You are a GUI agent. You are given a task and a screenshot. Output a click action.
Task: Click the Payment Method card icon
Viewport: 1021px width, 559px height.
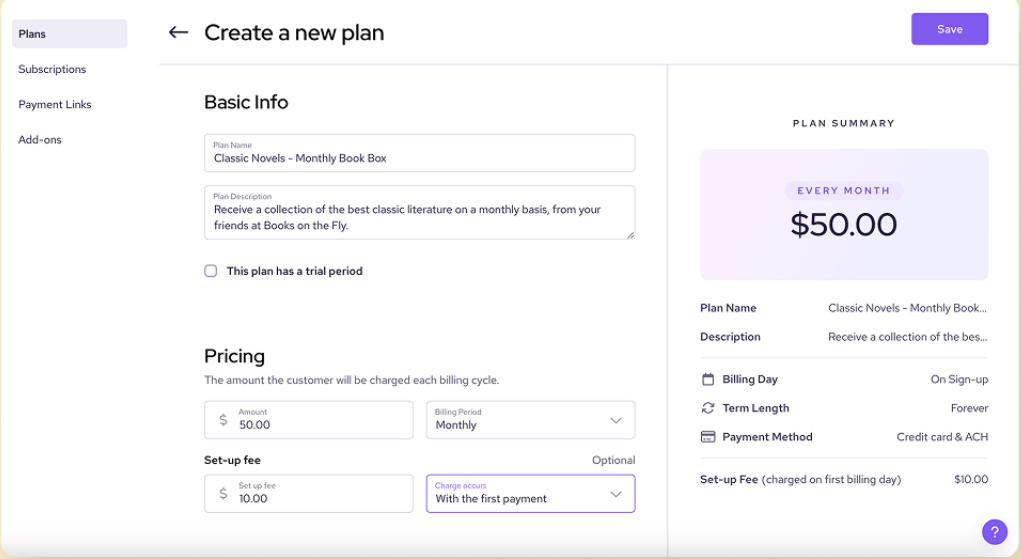pyautogui.click(x=708, y=437)
